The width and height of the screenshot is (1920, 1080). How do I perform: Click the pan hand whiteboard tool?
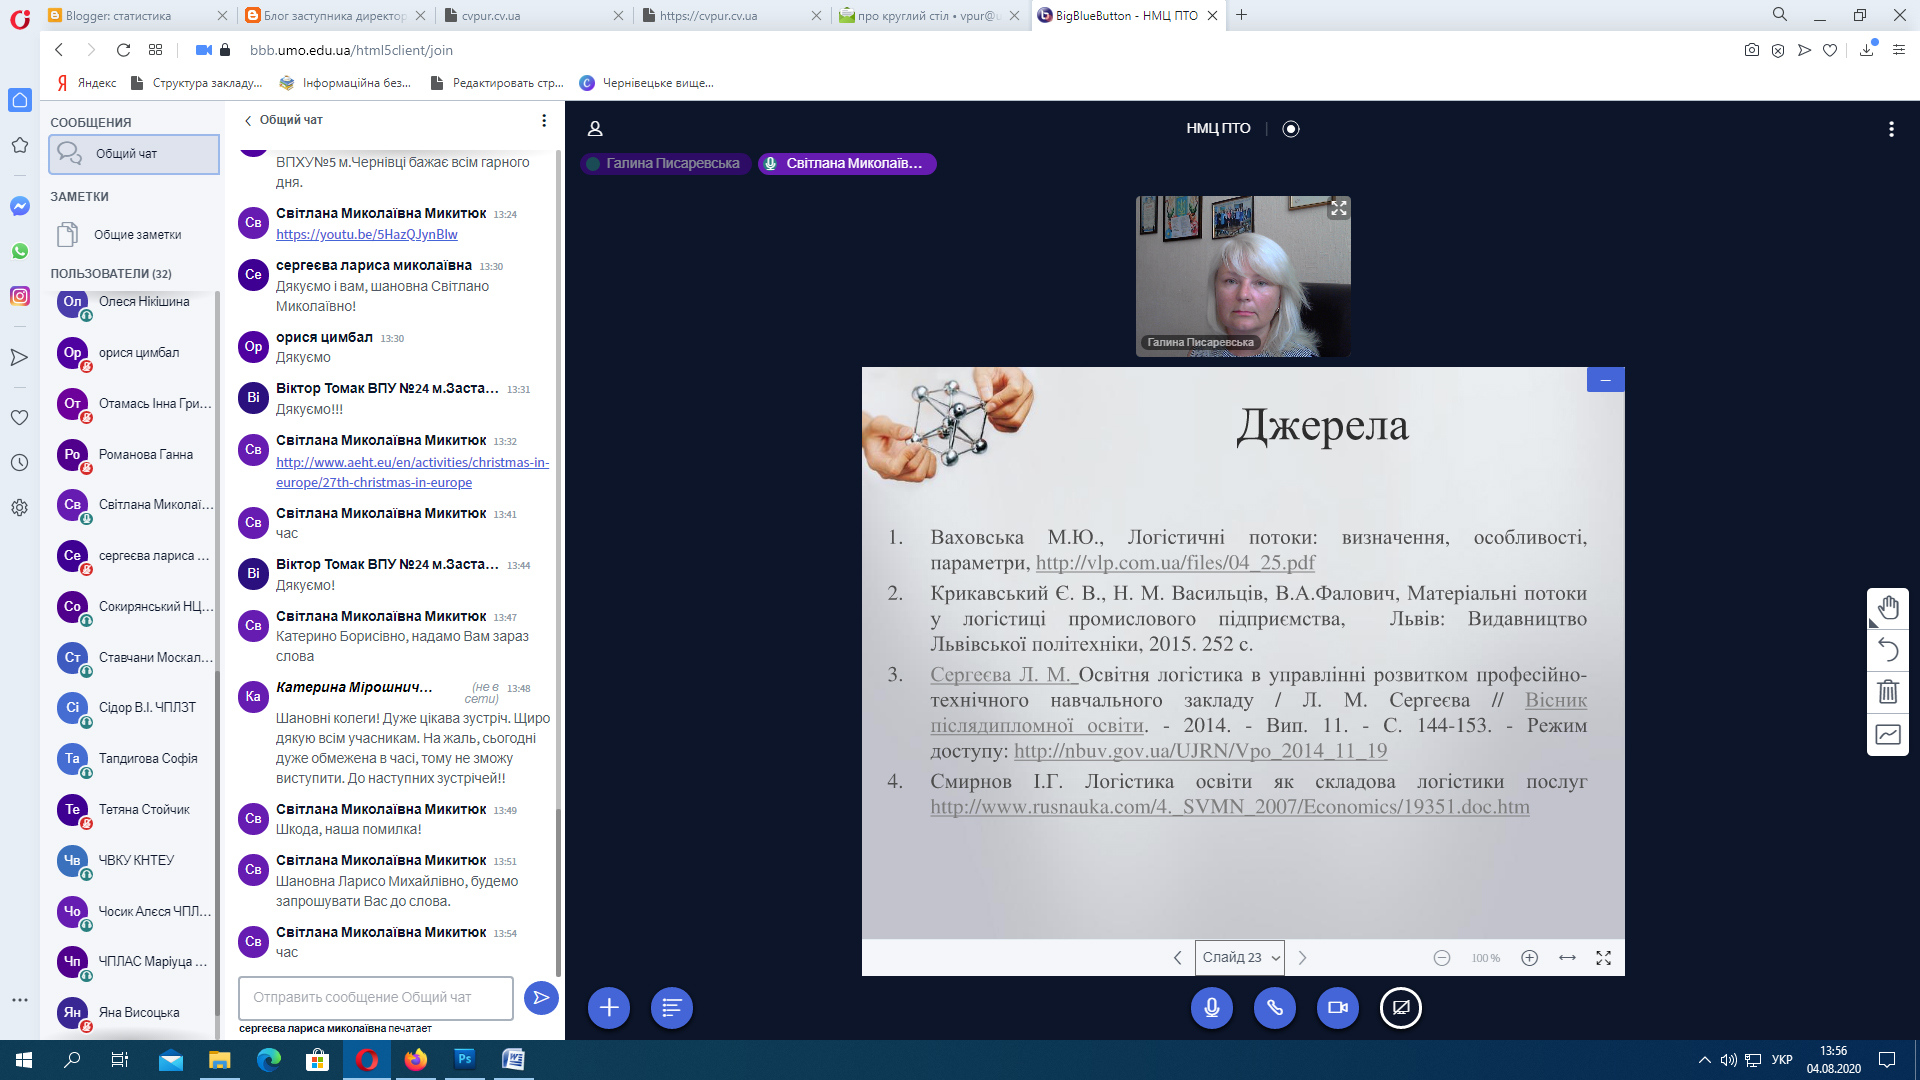point(1888,608)
